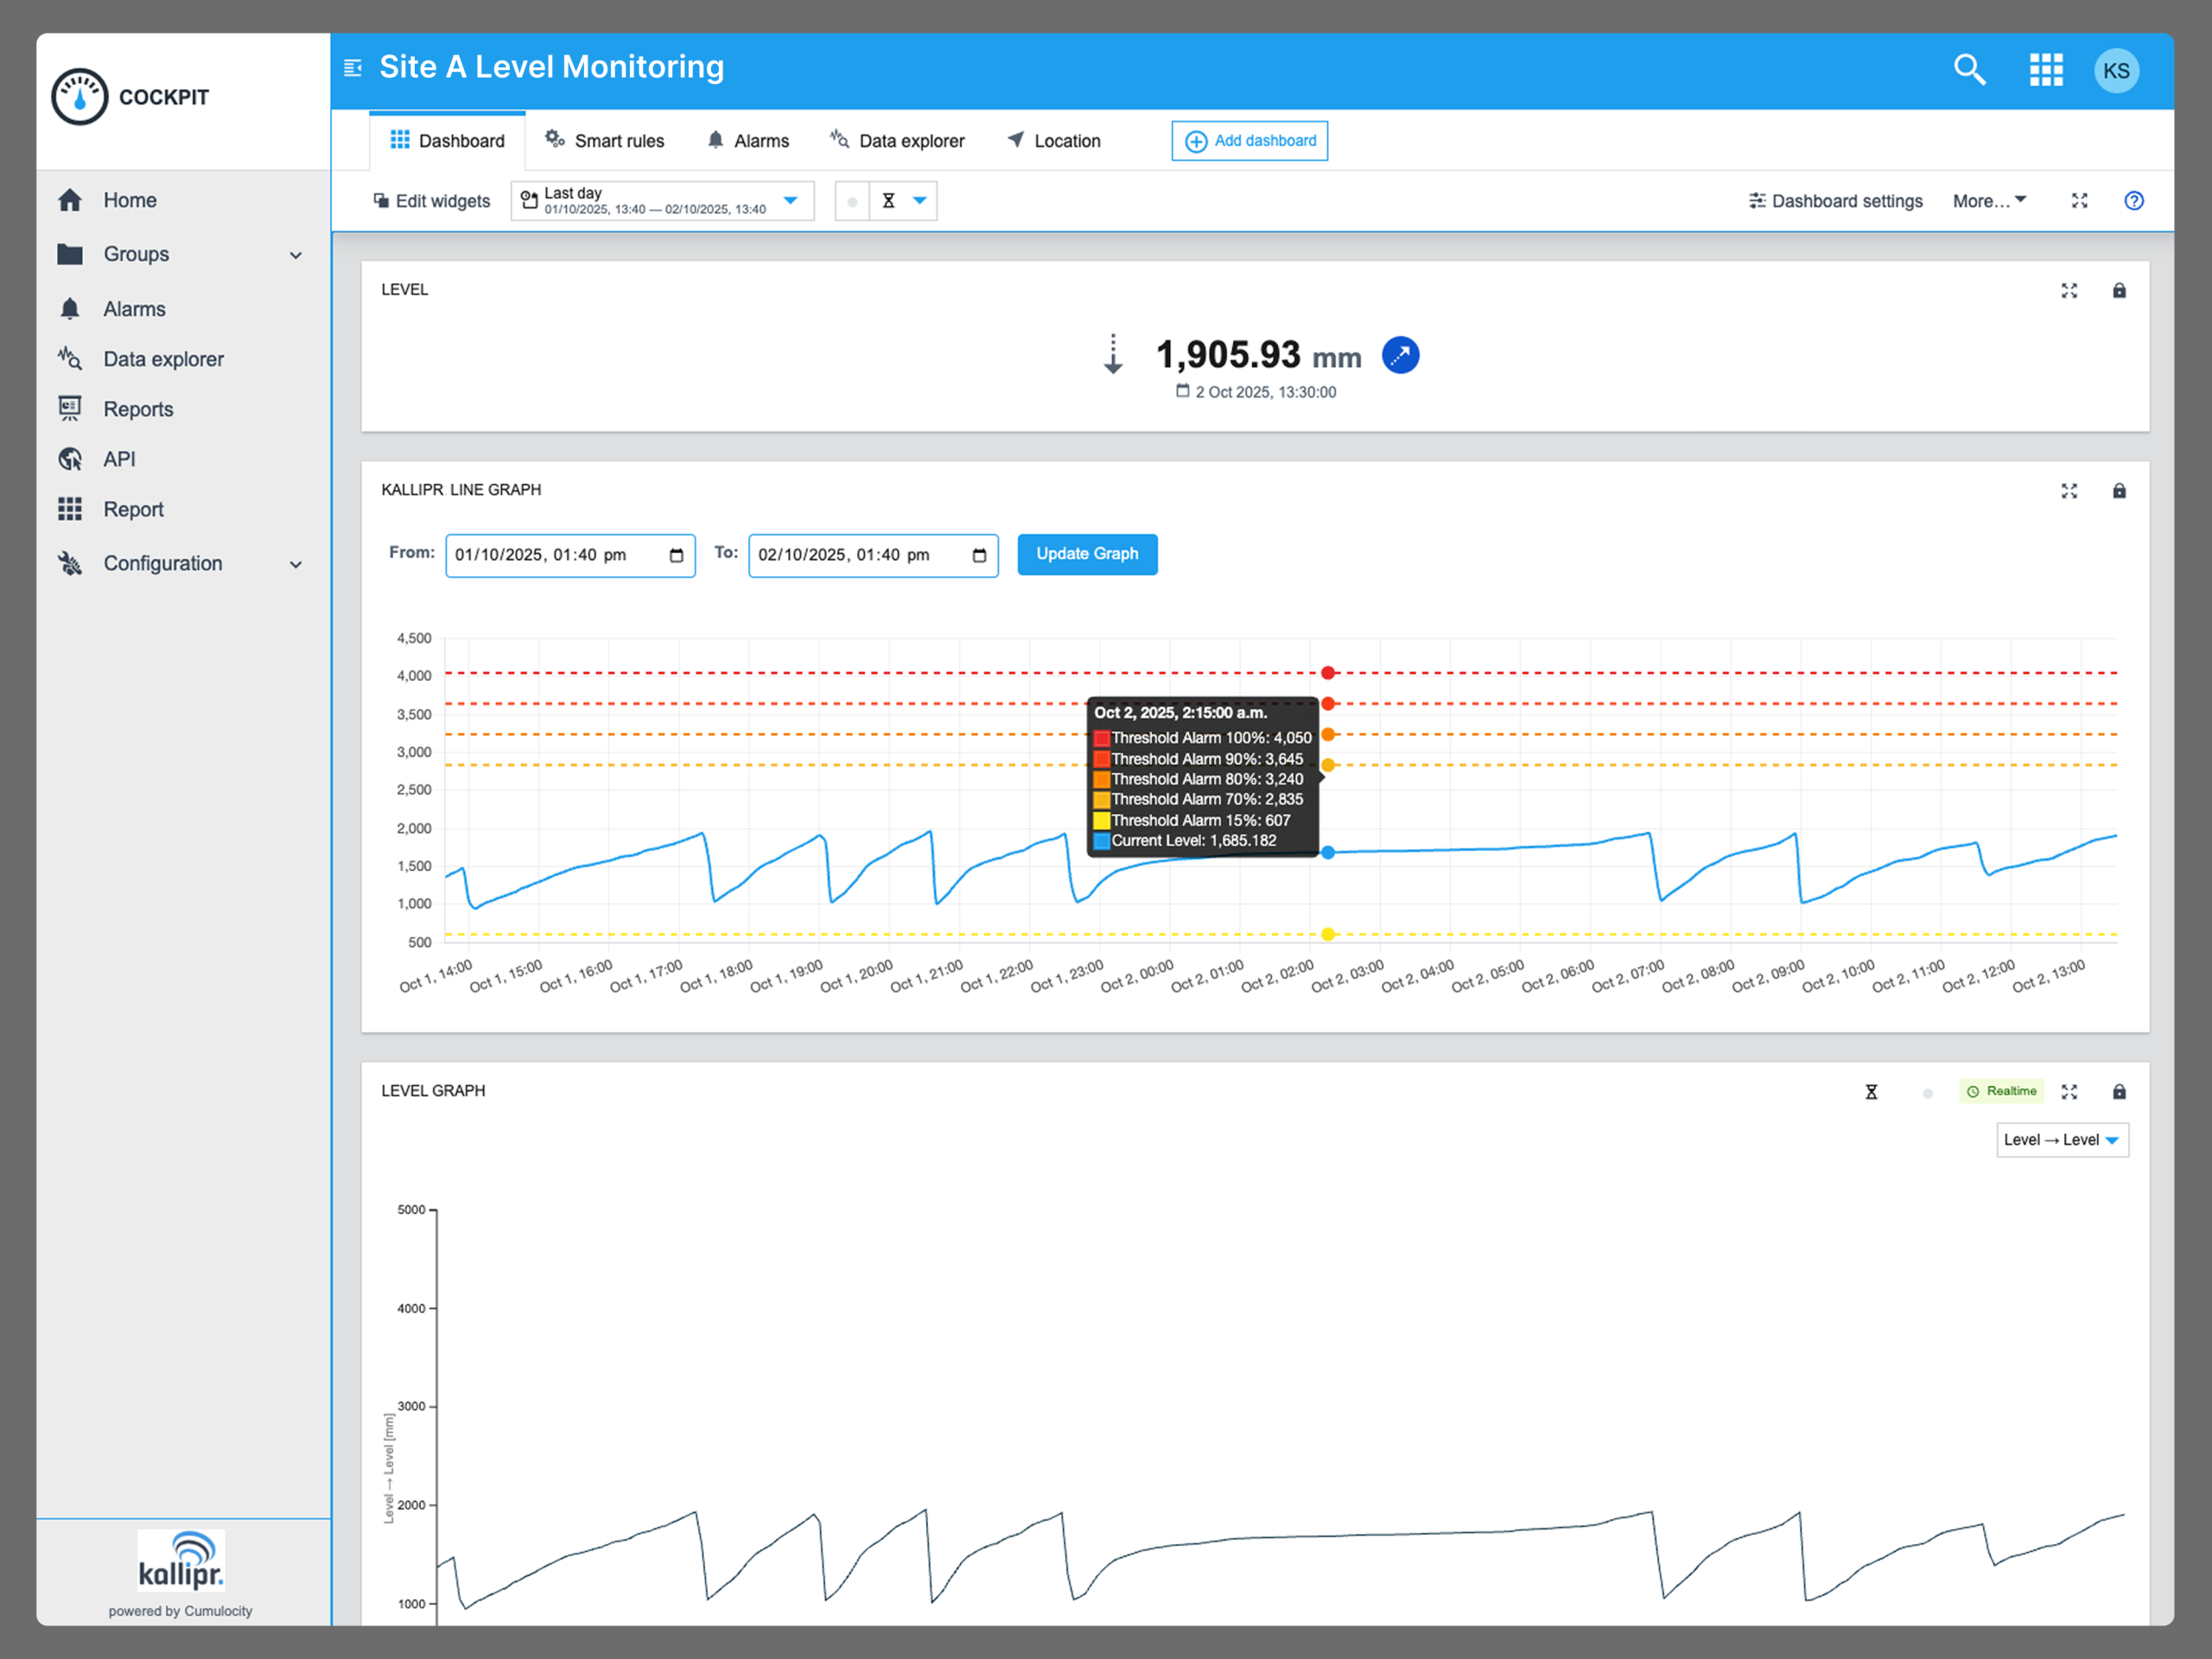Click the KS user avatar
2212x1659 pixels.
click(x=2115, y=71)
